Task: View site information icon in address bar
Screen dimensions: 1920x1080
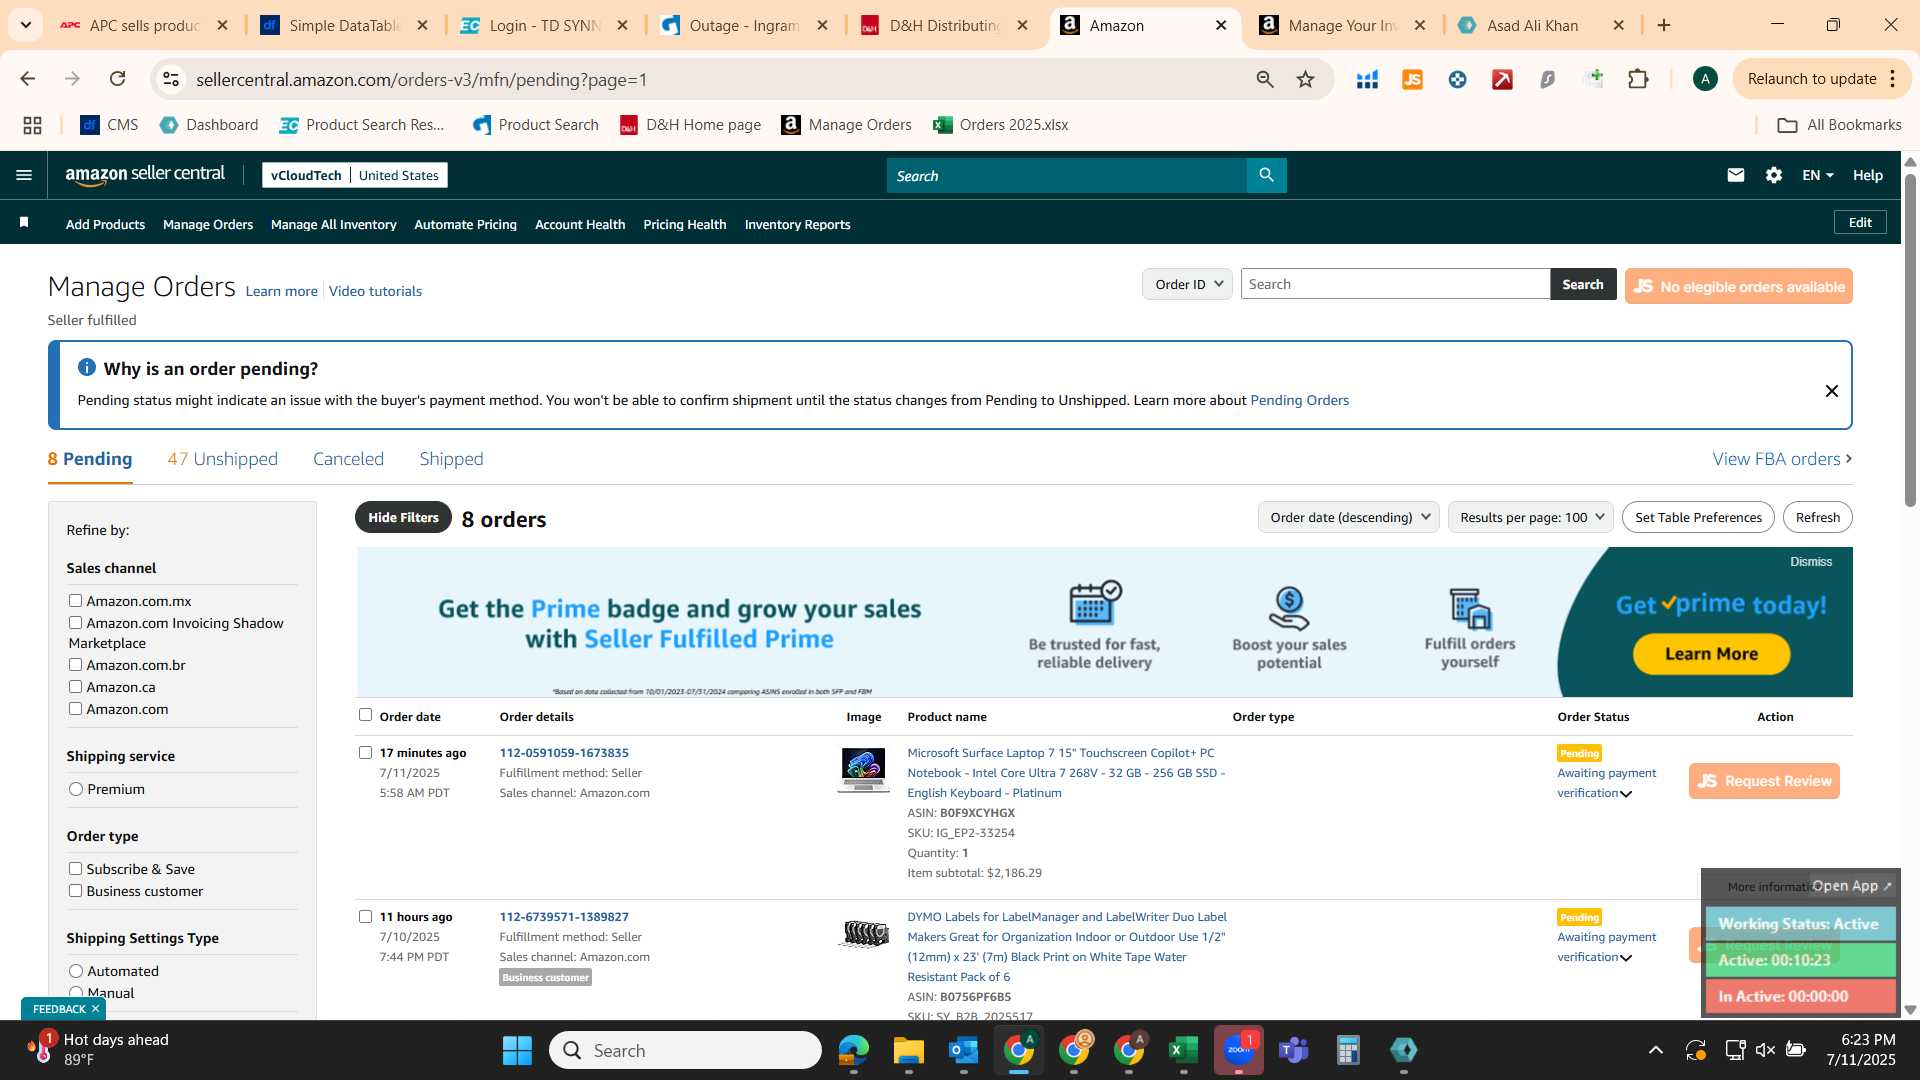Action: [x=171, y=79]
